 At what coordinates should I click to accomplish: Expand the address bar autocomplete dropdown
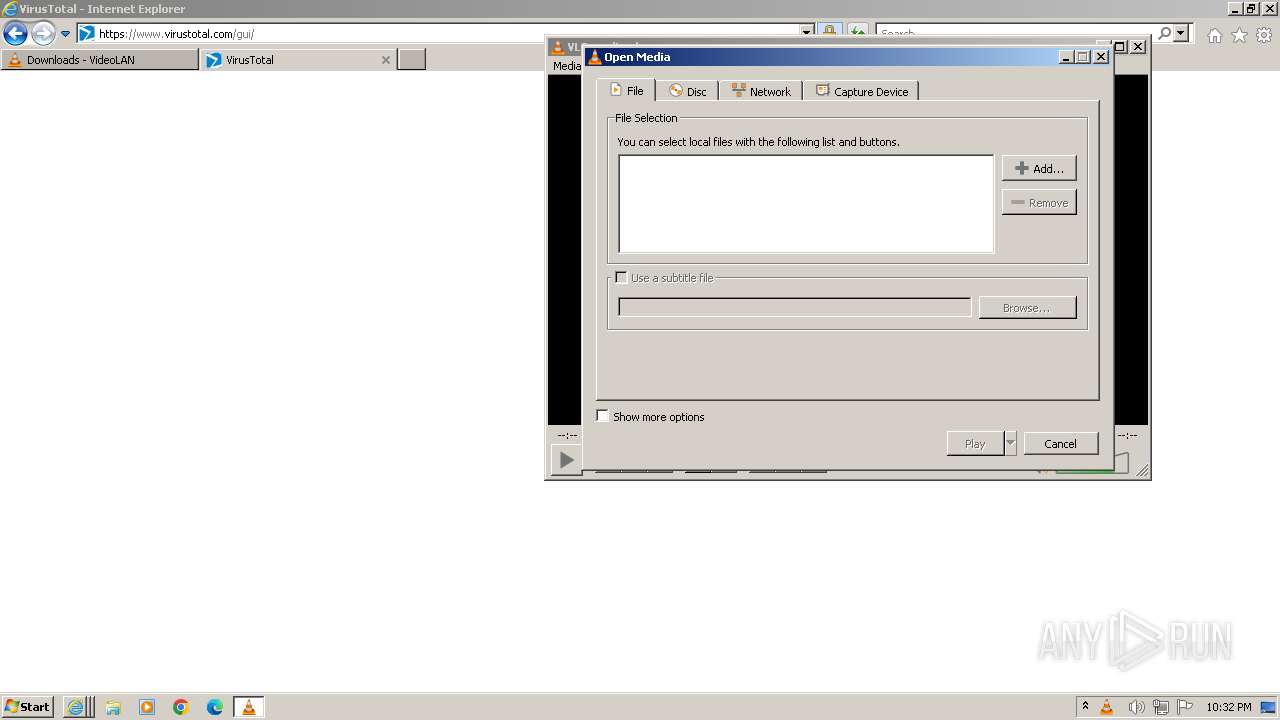pos(807,33)
